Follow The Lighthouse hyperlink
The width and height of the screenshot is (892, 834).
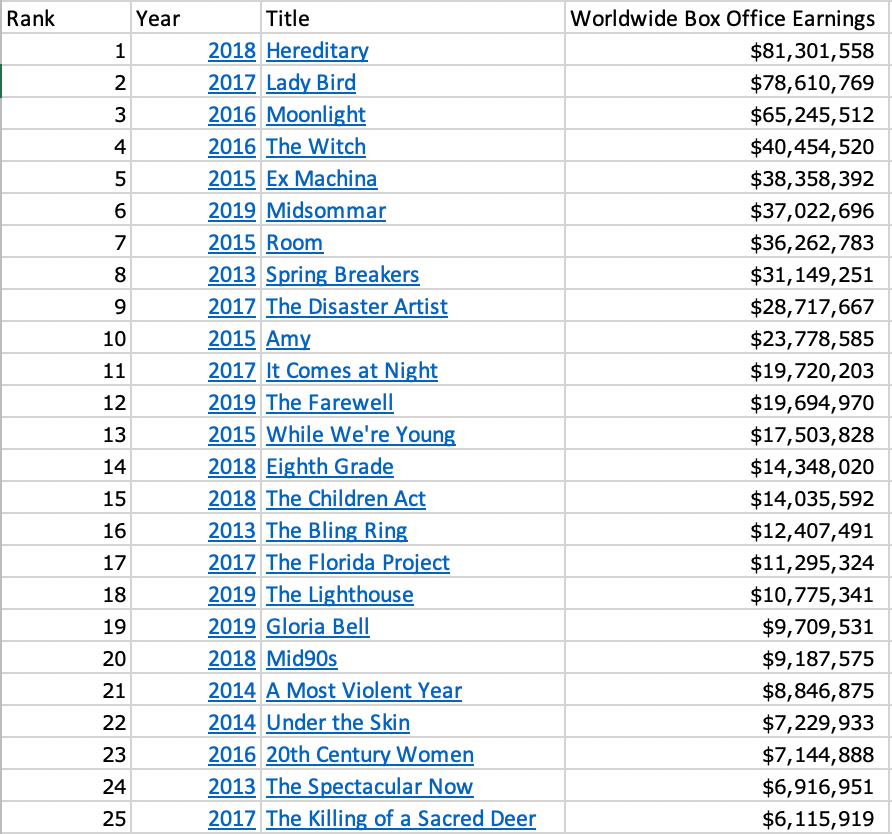point(340,595)
